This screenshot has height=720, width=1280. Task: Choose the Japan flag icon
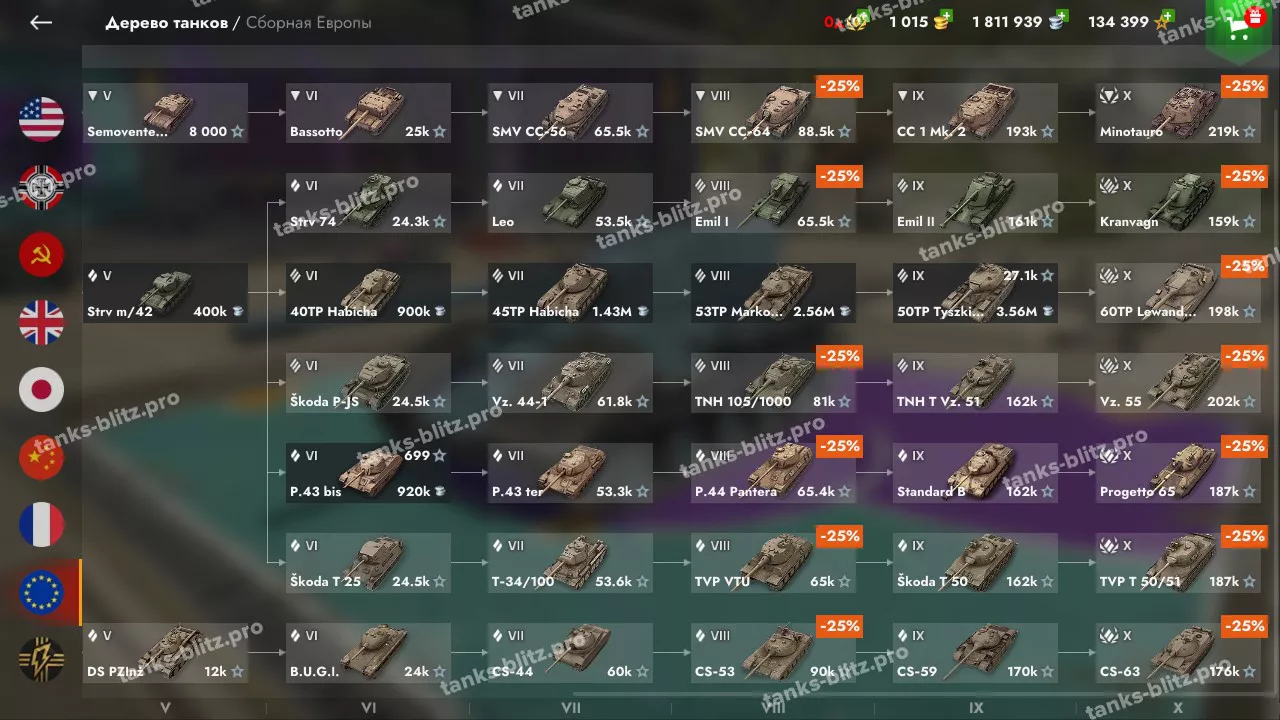click(x=41, y=389)
